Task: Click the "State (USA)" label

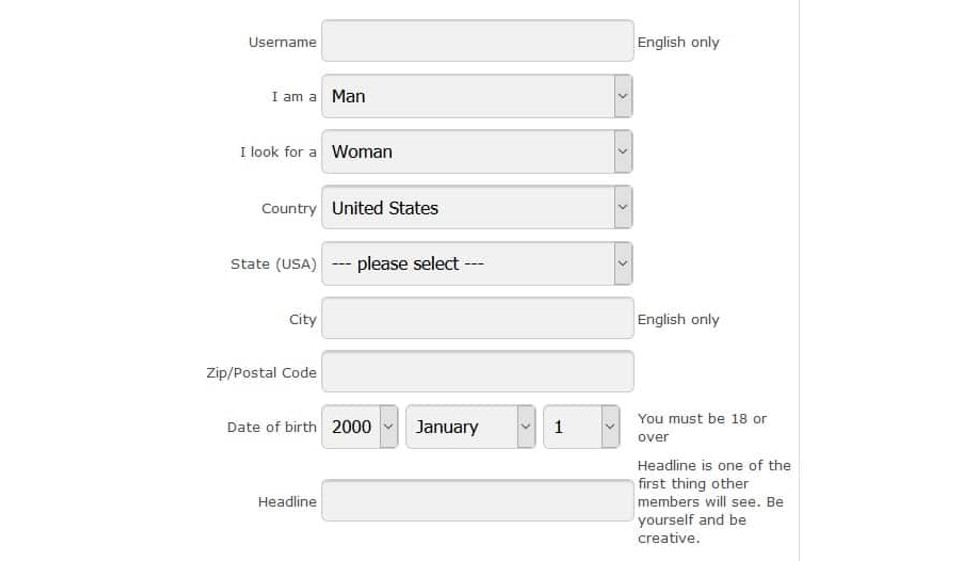Action: point(273,264)
